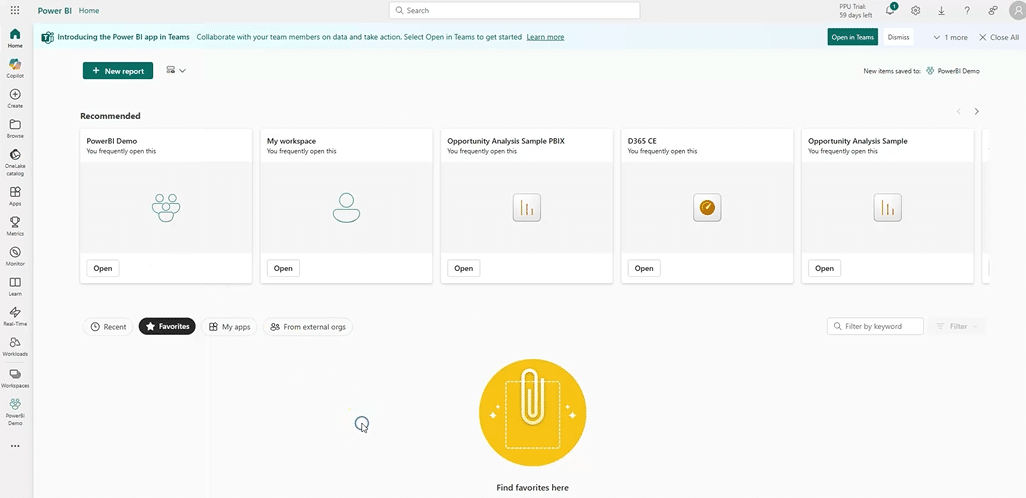Open the settings gear
Viewport: 1026px width, 498px height.
point(915,10)
